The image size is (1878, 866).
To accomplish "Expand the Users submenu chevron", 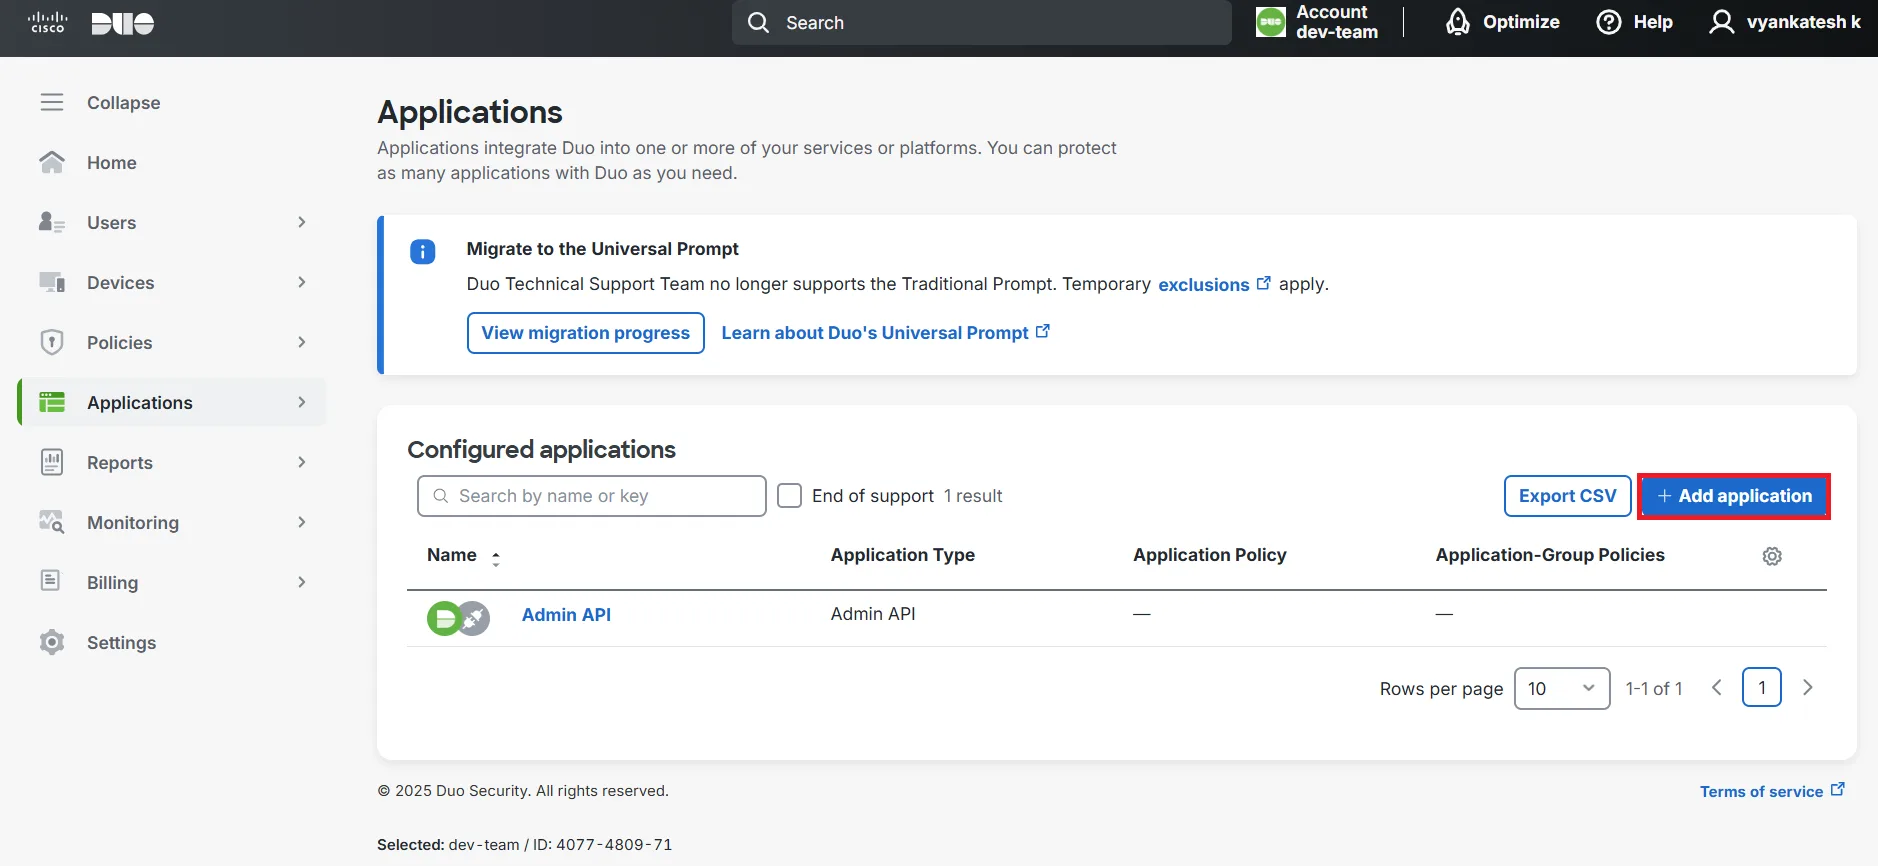I will pyautogui.click(x=302, y=222).
